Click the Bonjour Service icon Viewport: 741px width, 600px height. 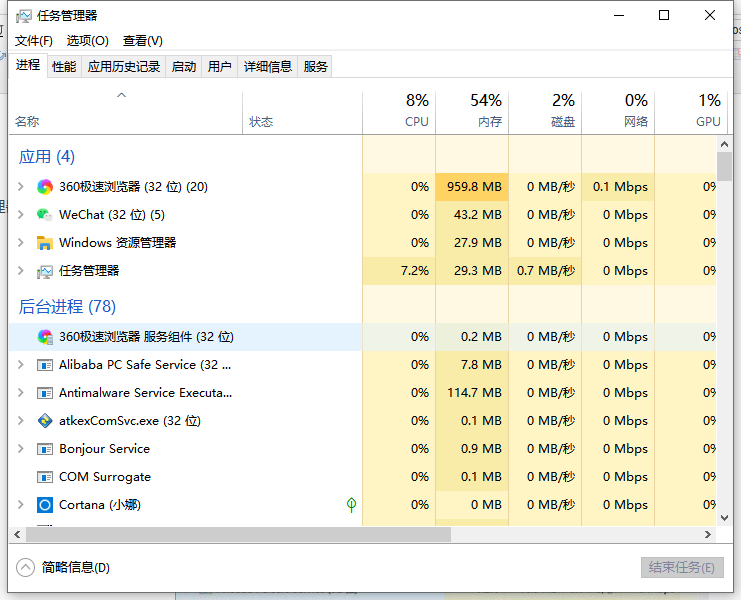click(45, 449)
